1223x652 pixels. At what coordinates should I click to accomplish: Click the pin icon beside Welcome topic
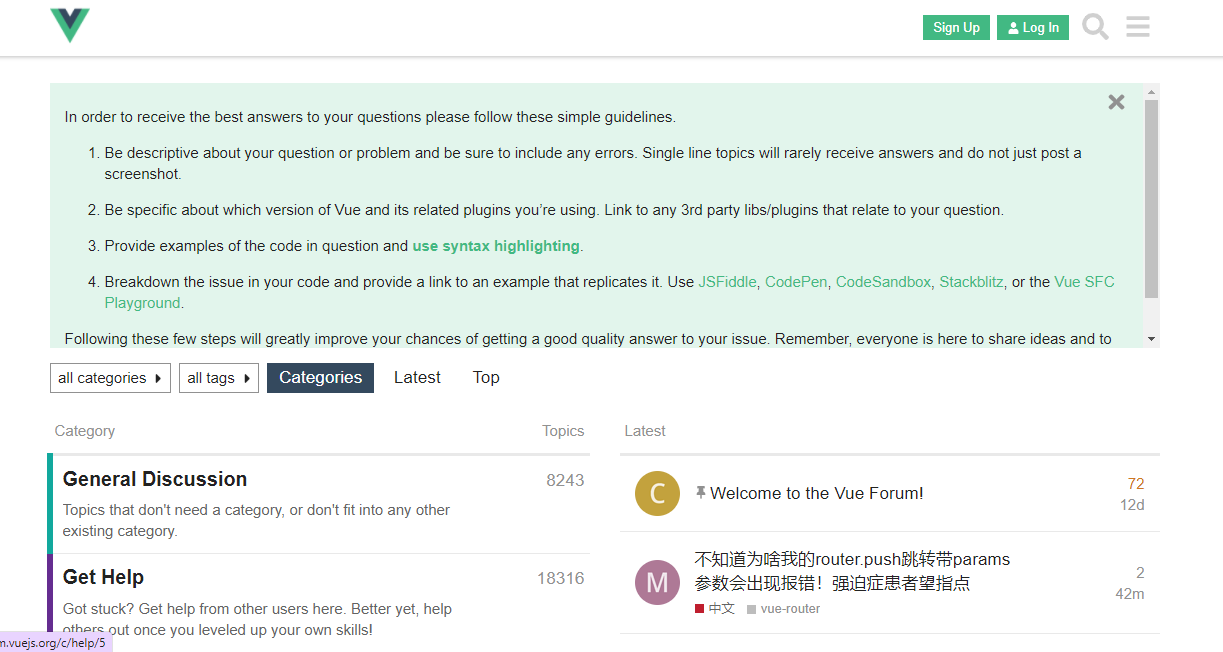[701, 493]
